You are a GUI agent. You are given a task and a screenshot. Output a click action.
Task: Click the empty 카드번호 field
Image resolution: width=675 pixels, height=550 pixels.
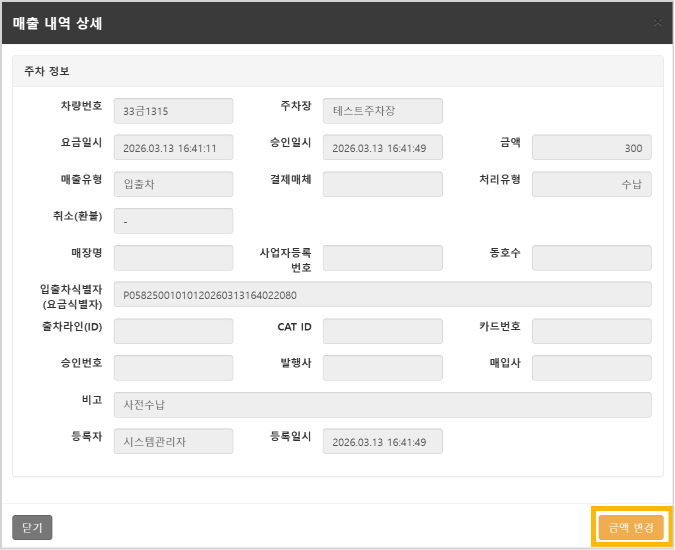pos(591,331)
